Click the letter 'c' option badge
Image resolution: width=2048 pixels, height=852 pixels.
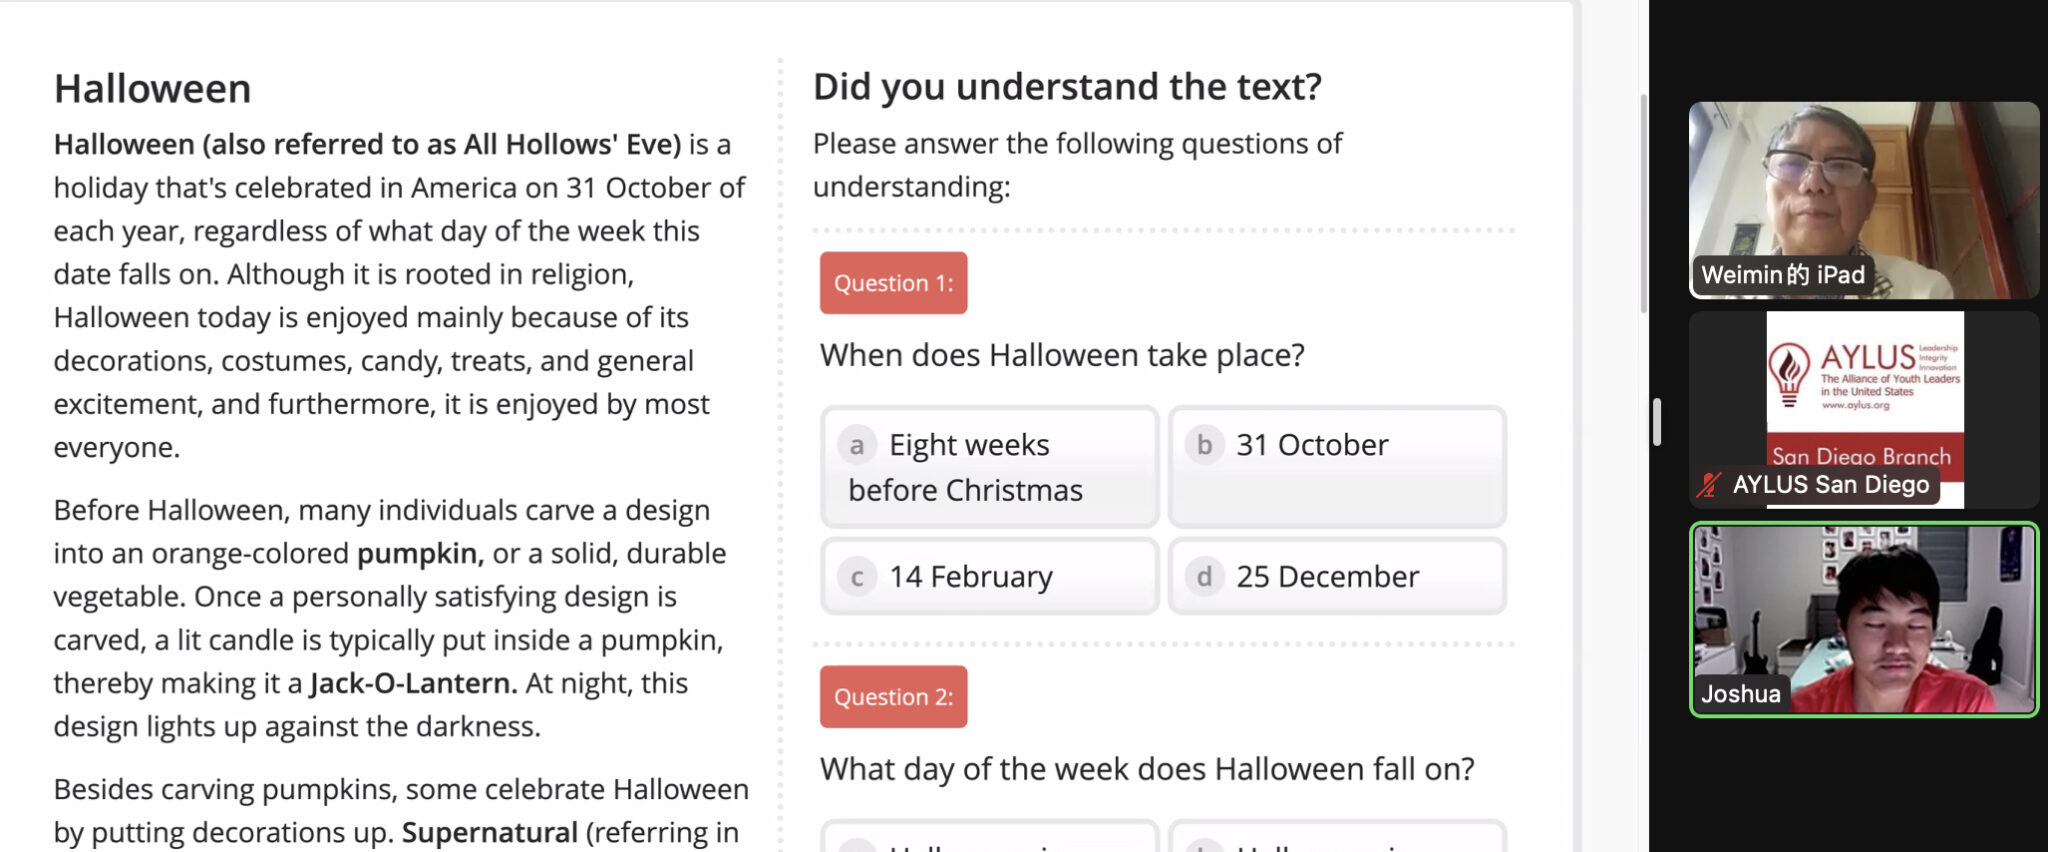[x=857, y=577]
